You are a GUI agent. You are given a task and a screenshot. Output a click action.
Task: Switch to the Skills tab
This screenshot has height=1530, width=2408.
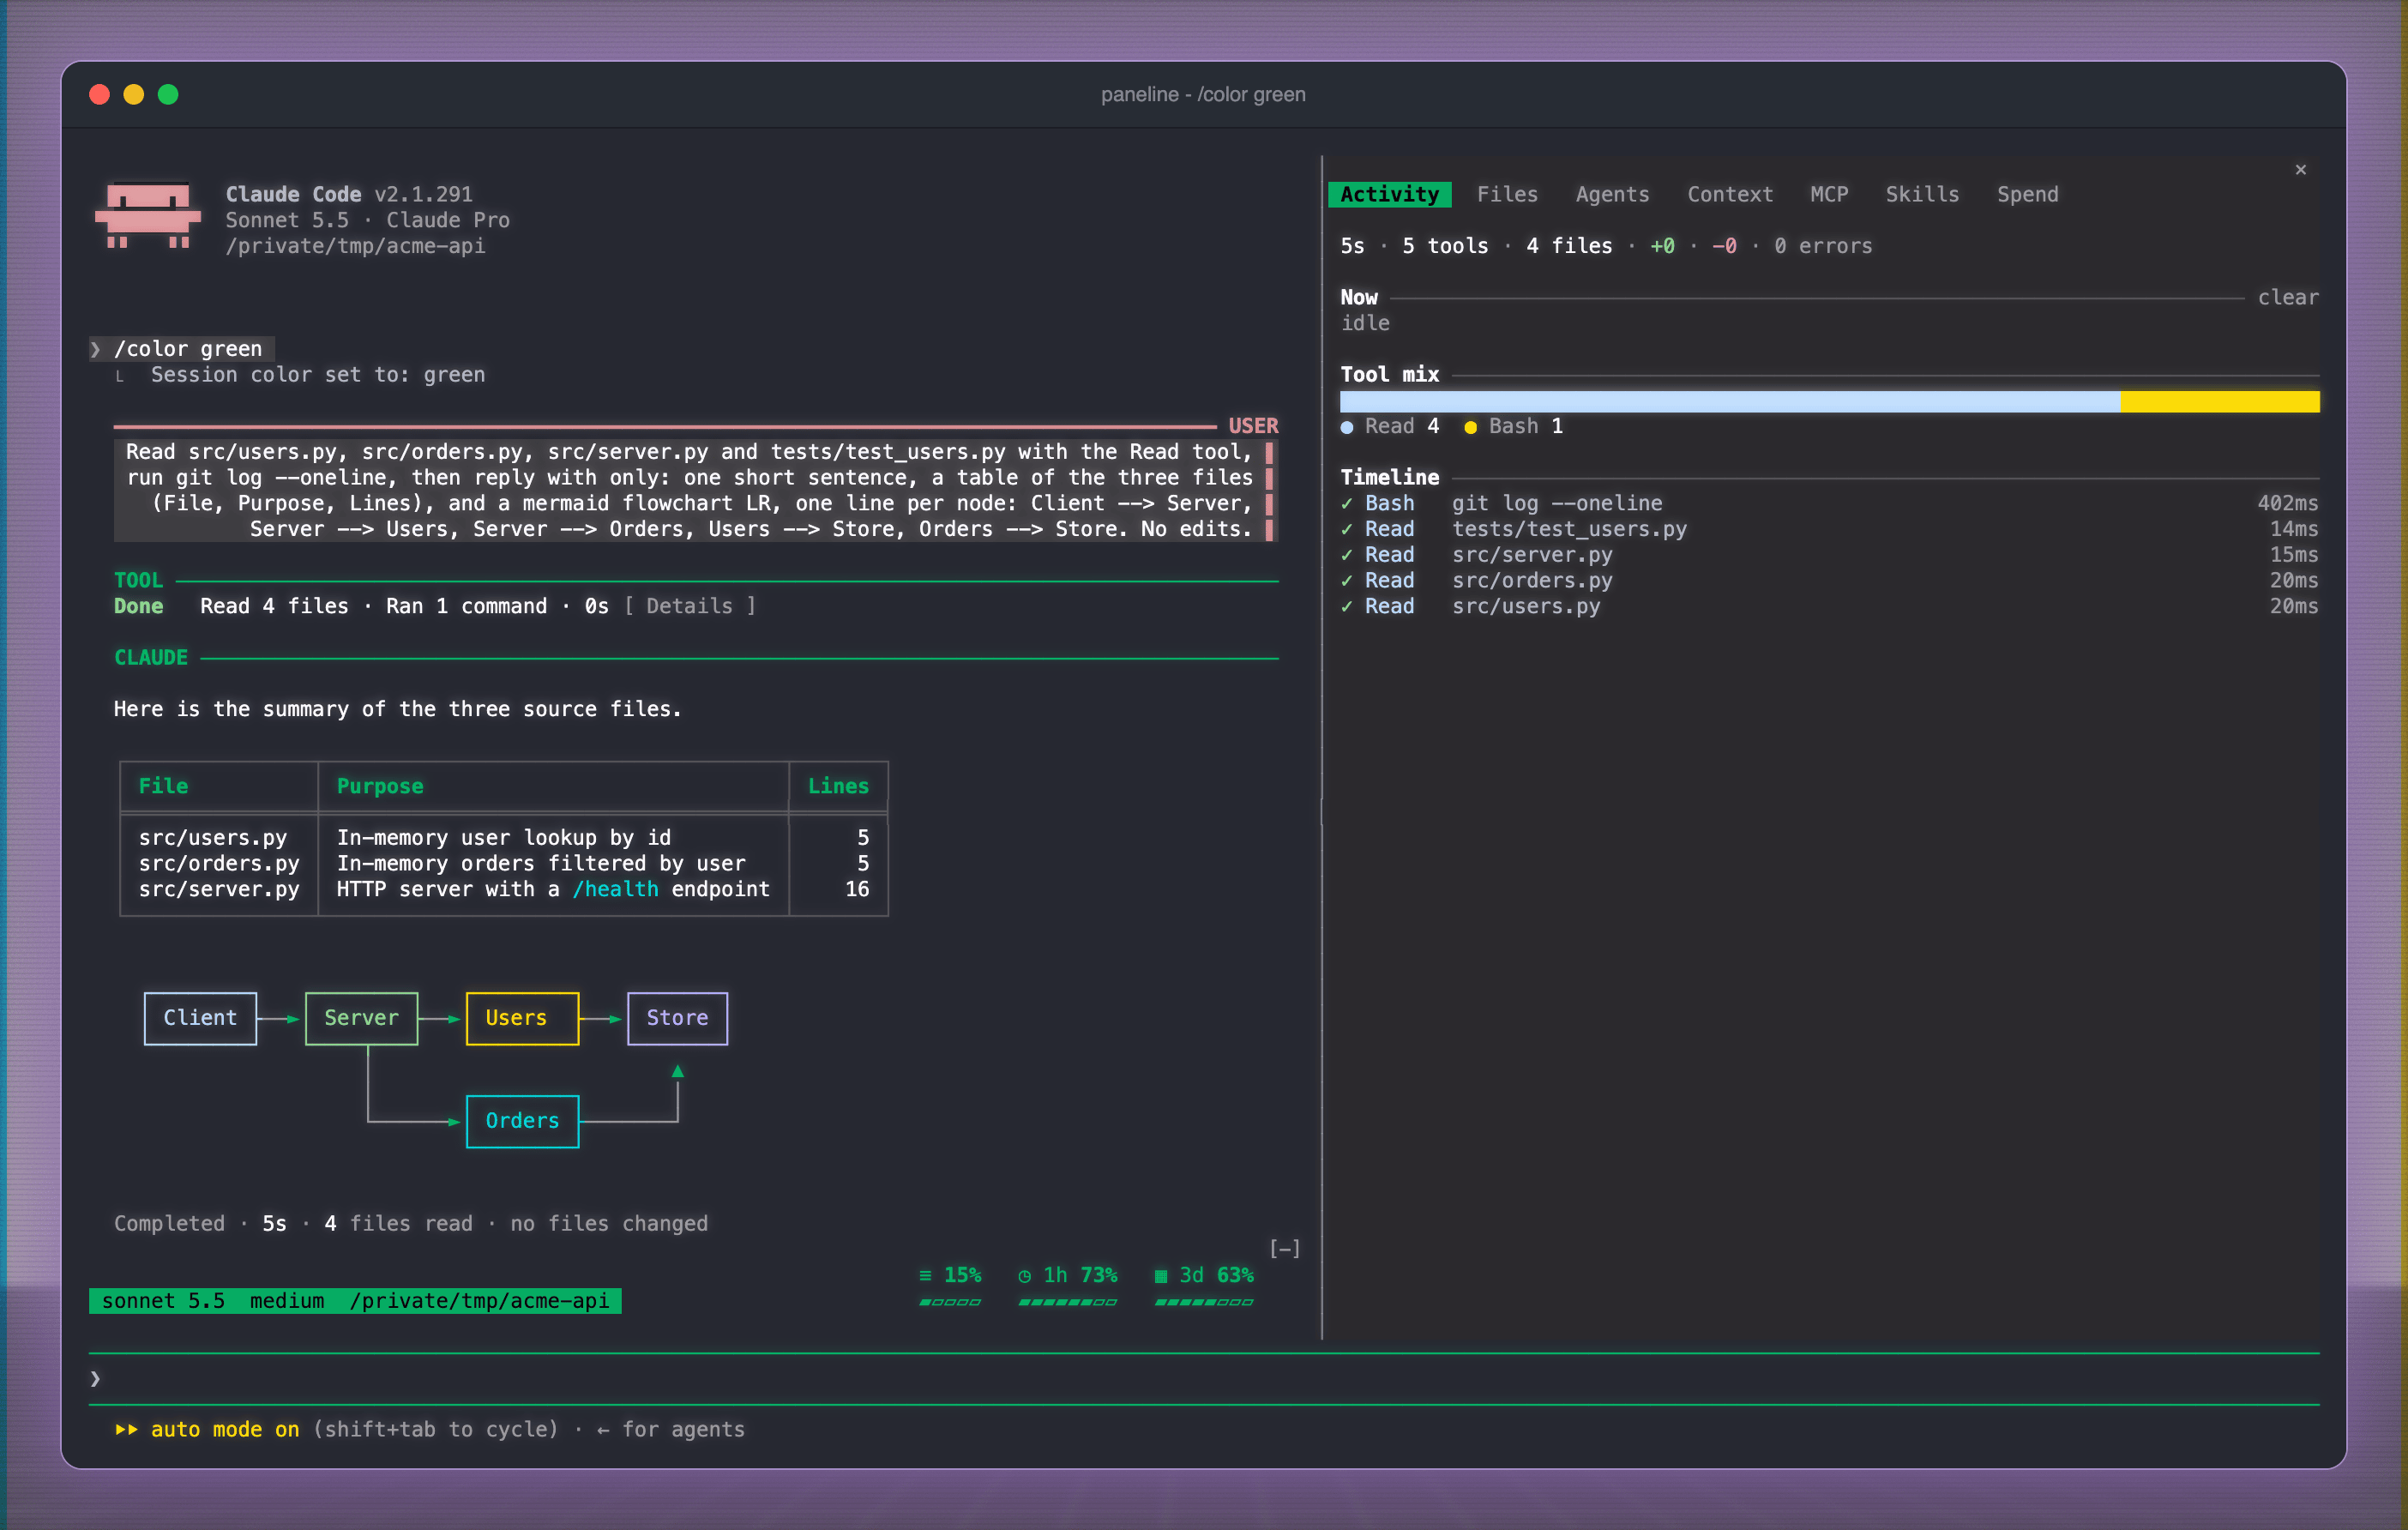point(1922,194)
